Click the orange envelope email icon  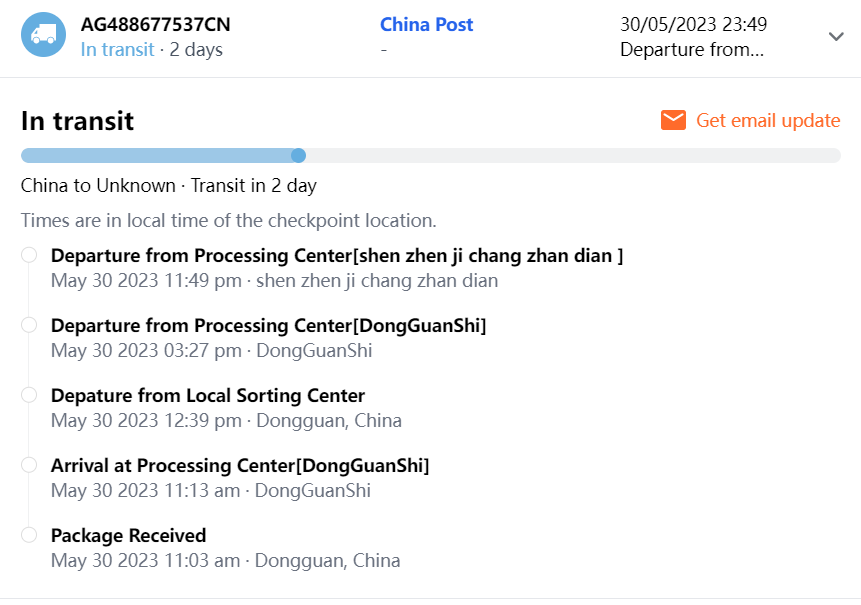point(673,121)
